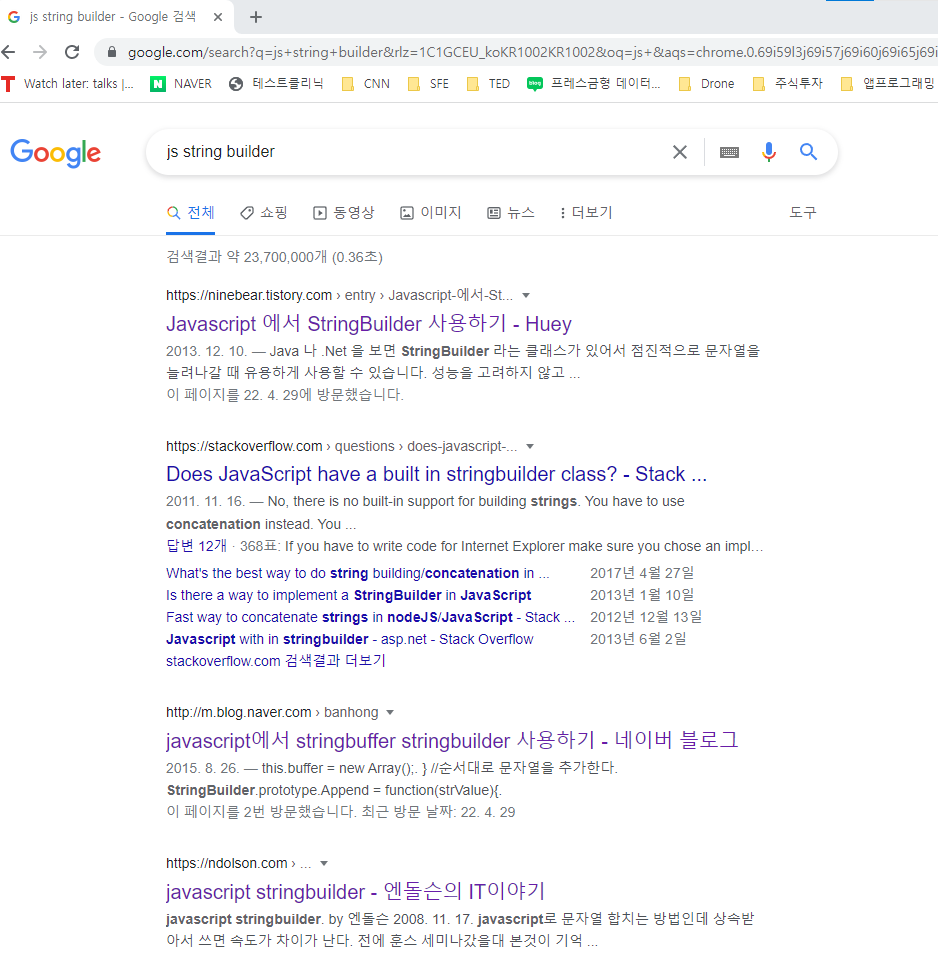
Task: Open the 테스트클리닉 bookmark
Action: coord(276,84)
